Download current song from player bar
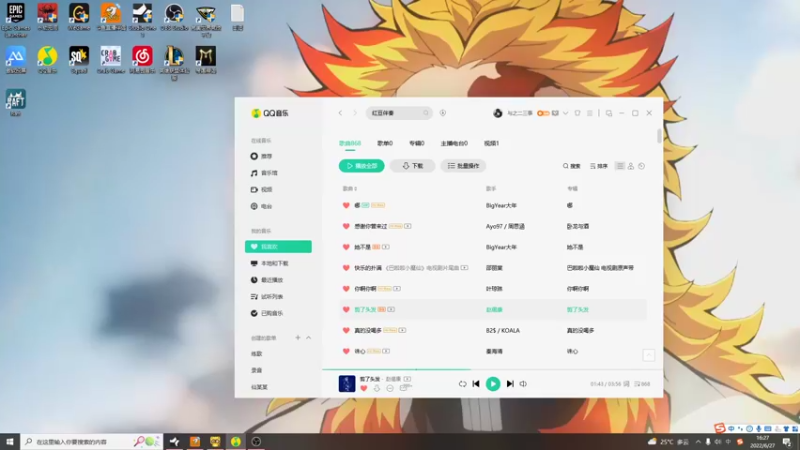 377,389
